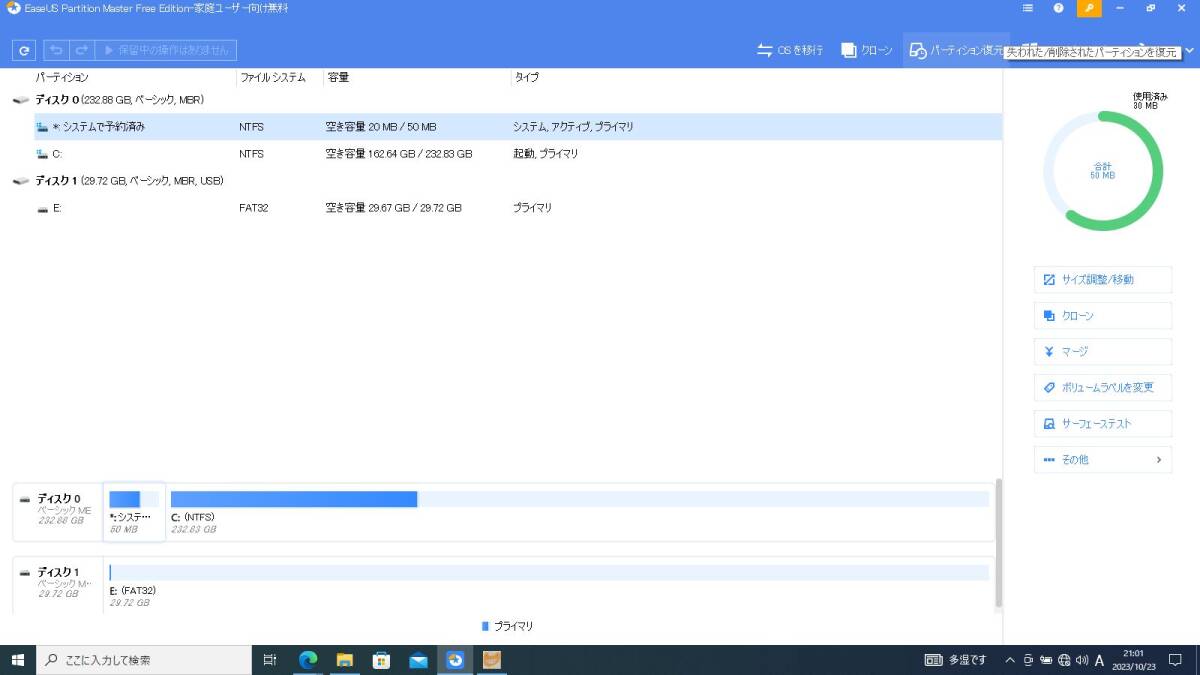This screenshot has height=675, width=1200.
Task: Collapse the ディスク 0 group in list
Action: tap(21, 100)
